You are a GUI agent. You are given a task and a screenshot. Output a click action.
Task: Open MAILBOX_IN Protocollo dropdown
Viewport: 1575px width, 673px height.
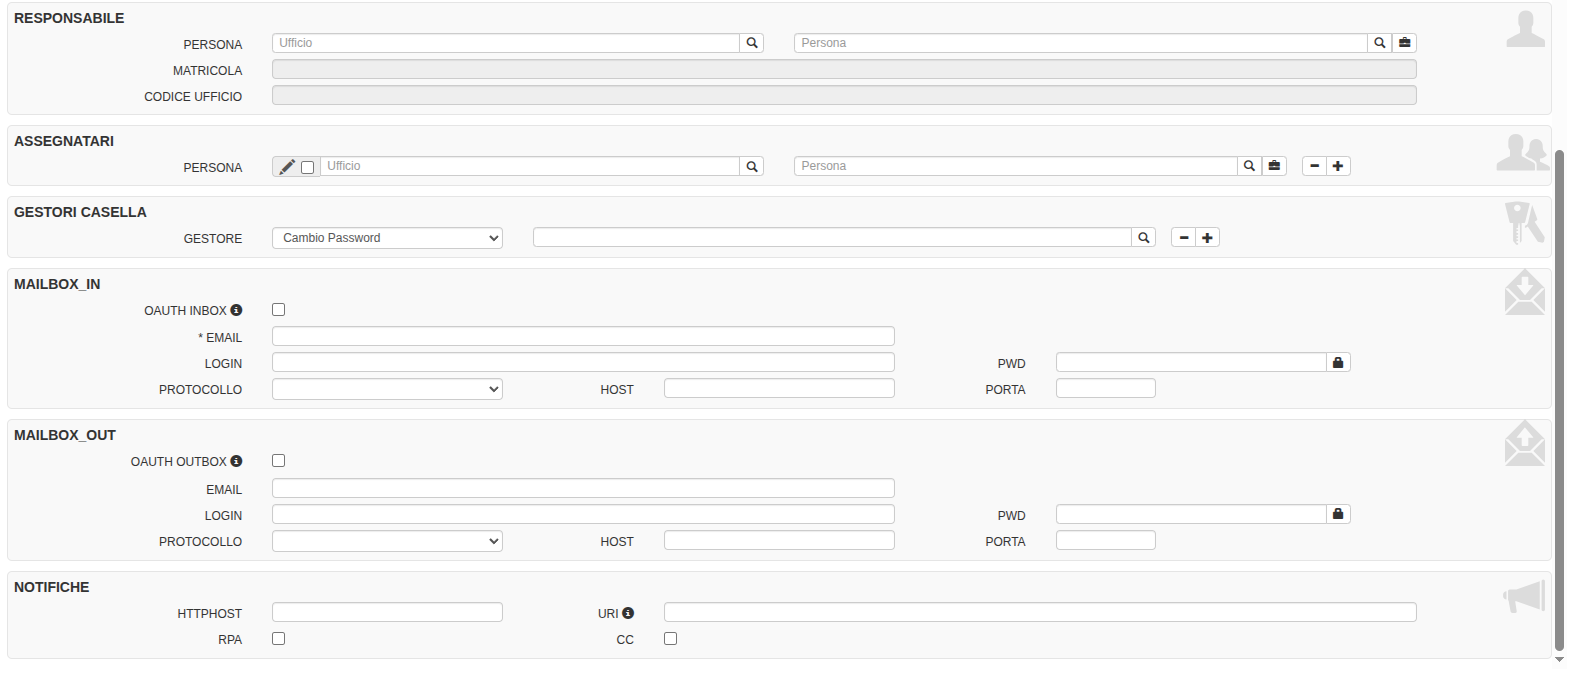pos(387,389)
